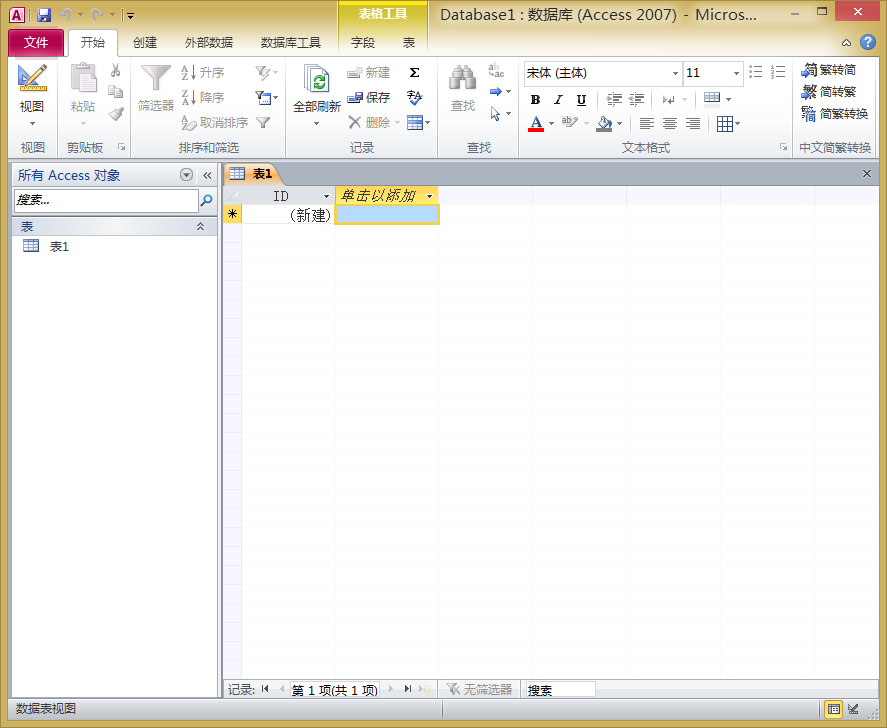Click 简繁转换 conversion button
The width and height of the screenshot is (887, 728).
835,114
